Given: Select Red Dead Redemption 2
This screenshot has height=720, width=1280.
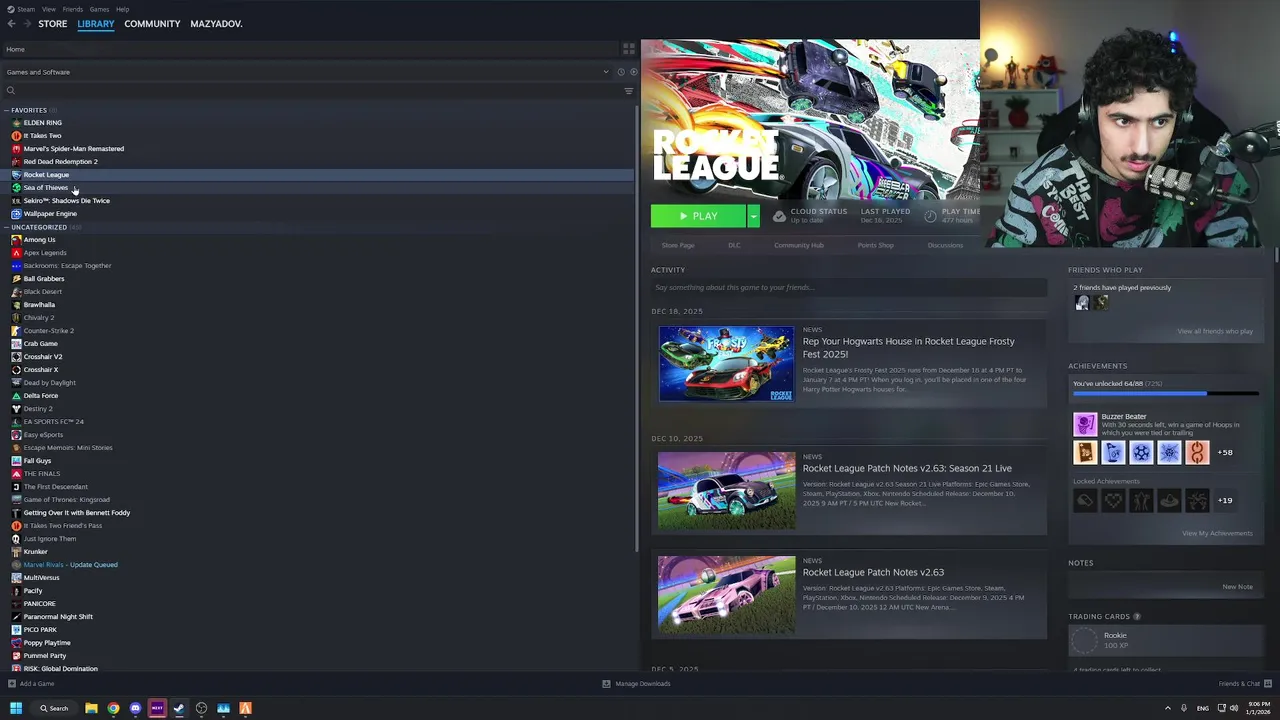Looking at the screenshot, I should click(x=60, y=162).
